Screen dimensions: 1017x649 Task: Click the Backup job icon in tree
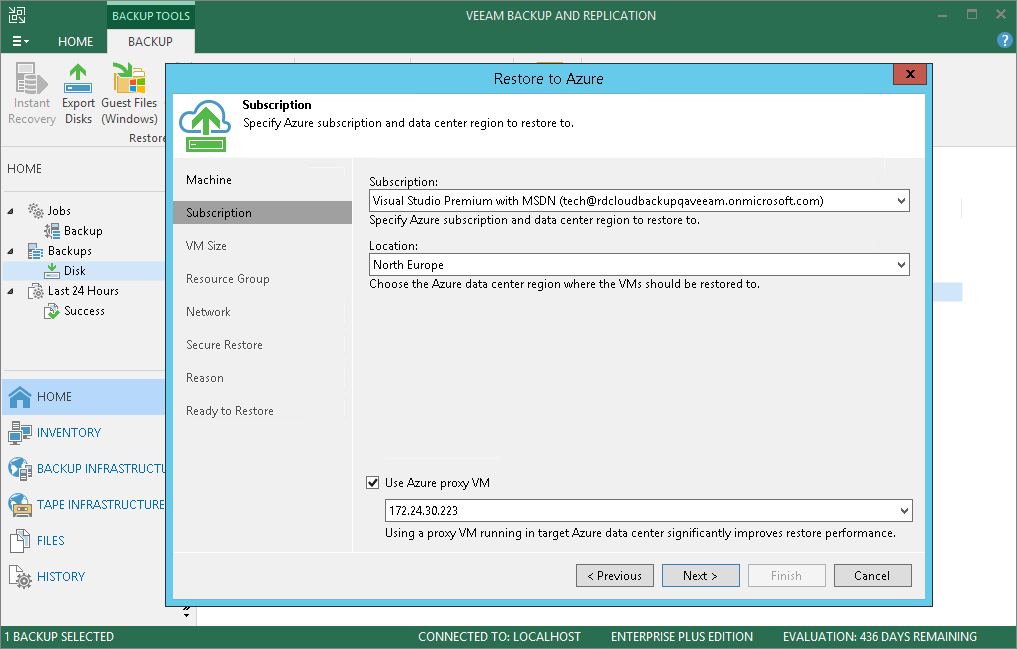(52, 231)
